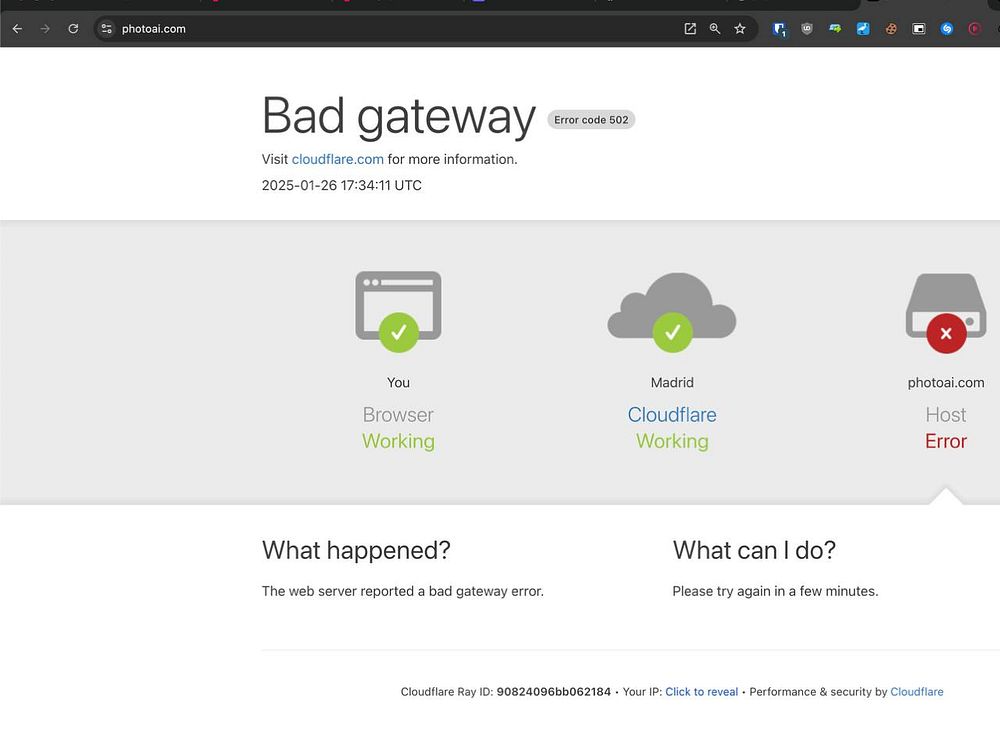Click the bad gateway error explanation text
The width and height of the screenshot is (1000, 734).
coord(402,591)
